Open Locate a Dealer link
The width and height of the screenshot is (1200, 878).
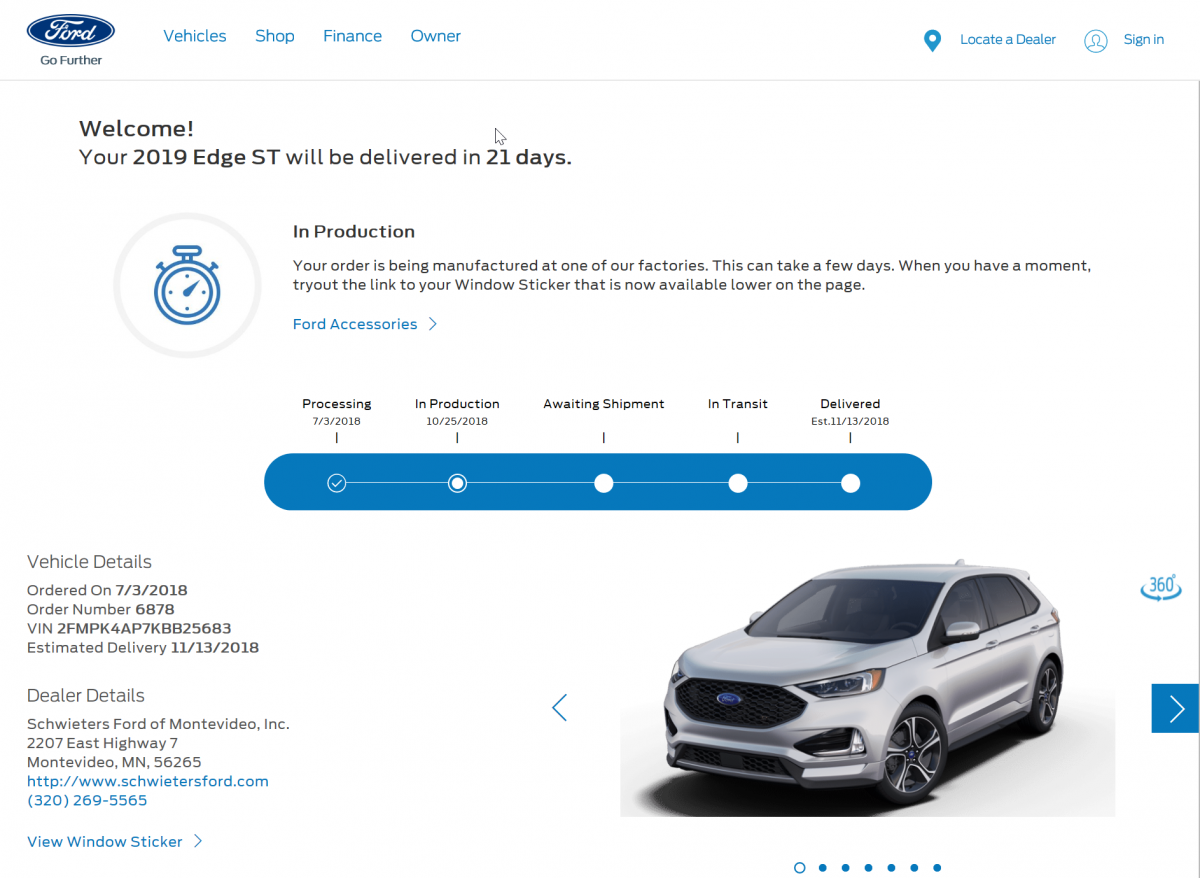coord(1008,40)
